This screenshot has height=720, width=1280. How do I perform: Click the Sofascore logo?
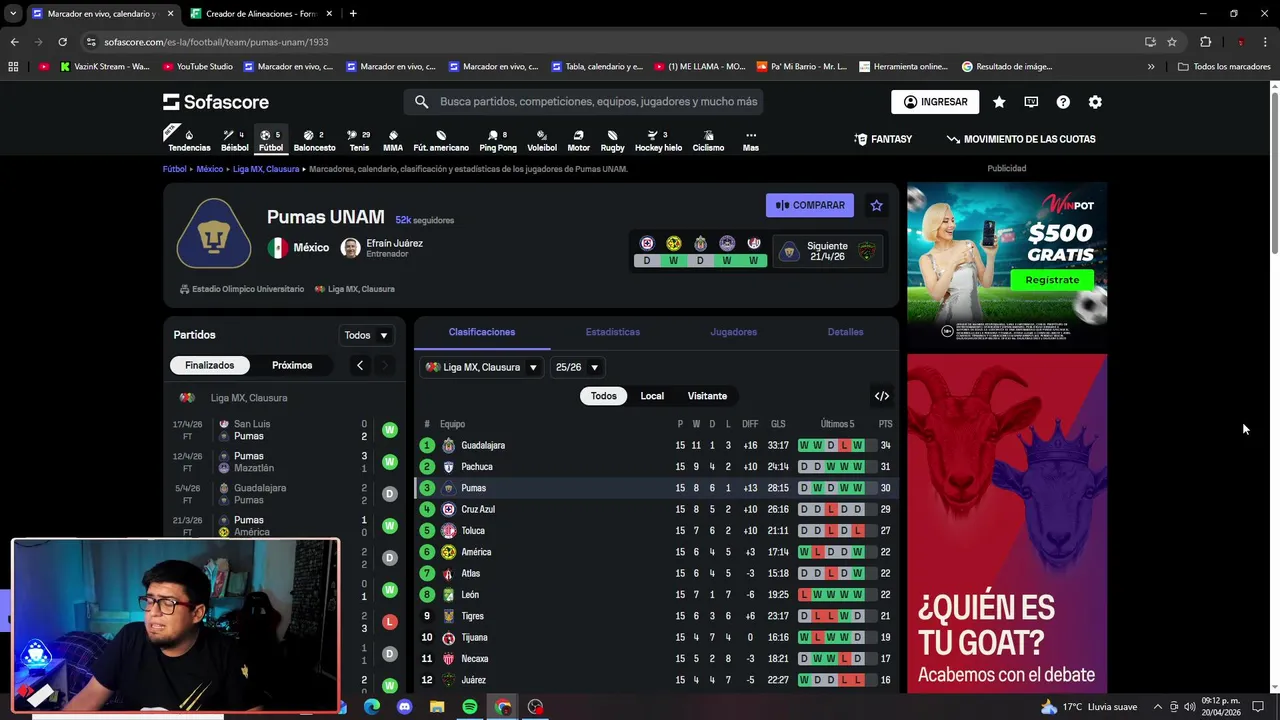point(216,102)
